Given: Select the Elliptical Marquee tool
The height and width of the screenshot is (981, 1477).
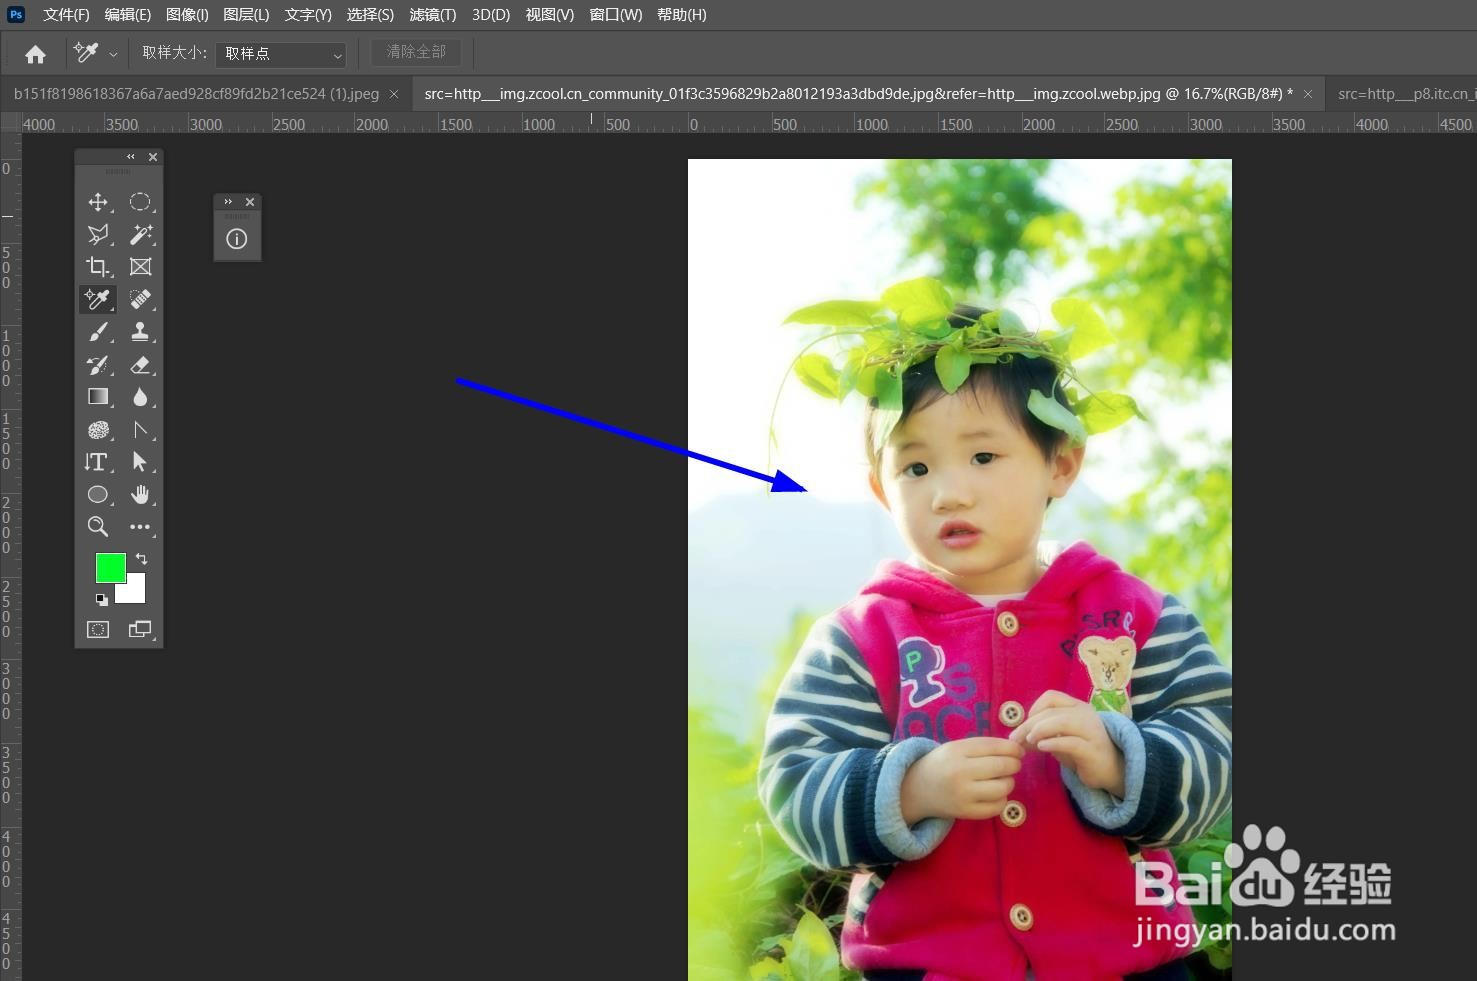Looking at the screenshot, I should coord(140,202).
